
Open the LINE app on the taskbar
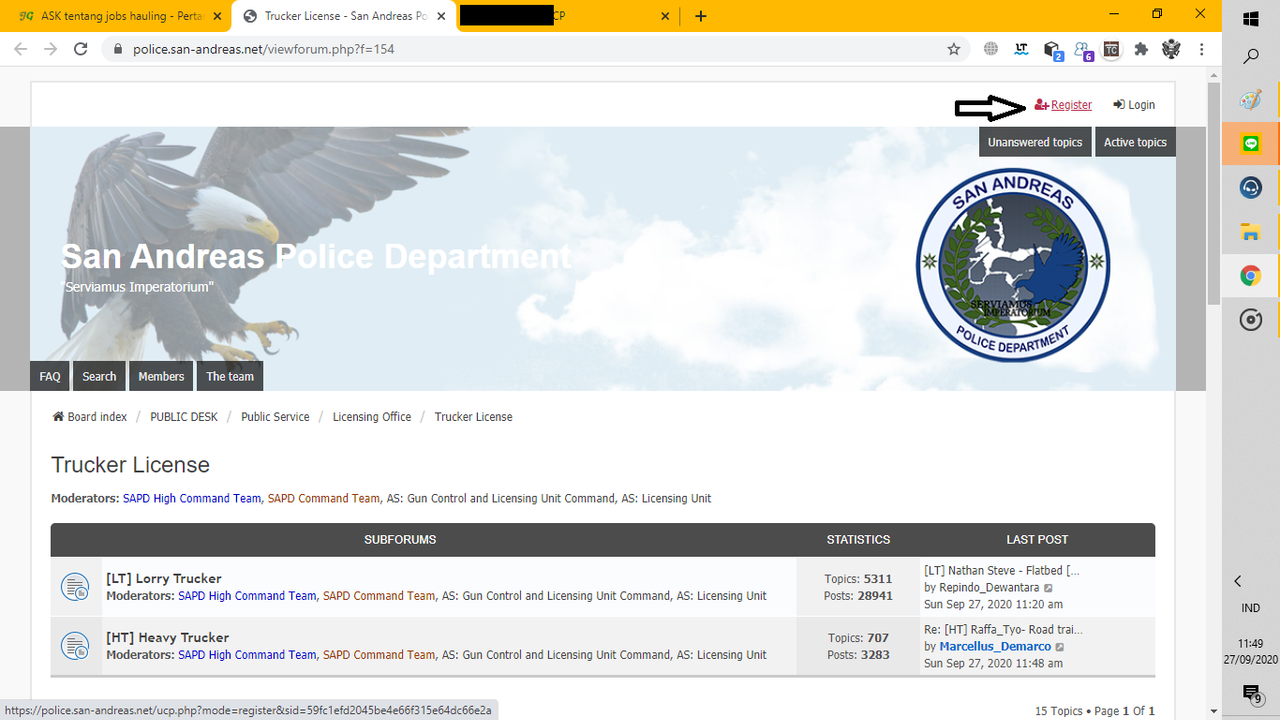tap(1250, 144)
